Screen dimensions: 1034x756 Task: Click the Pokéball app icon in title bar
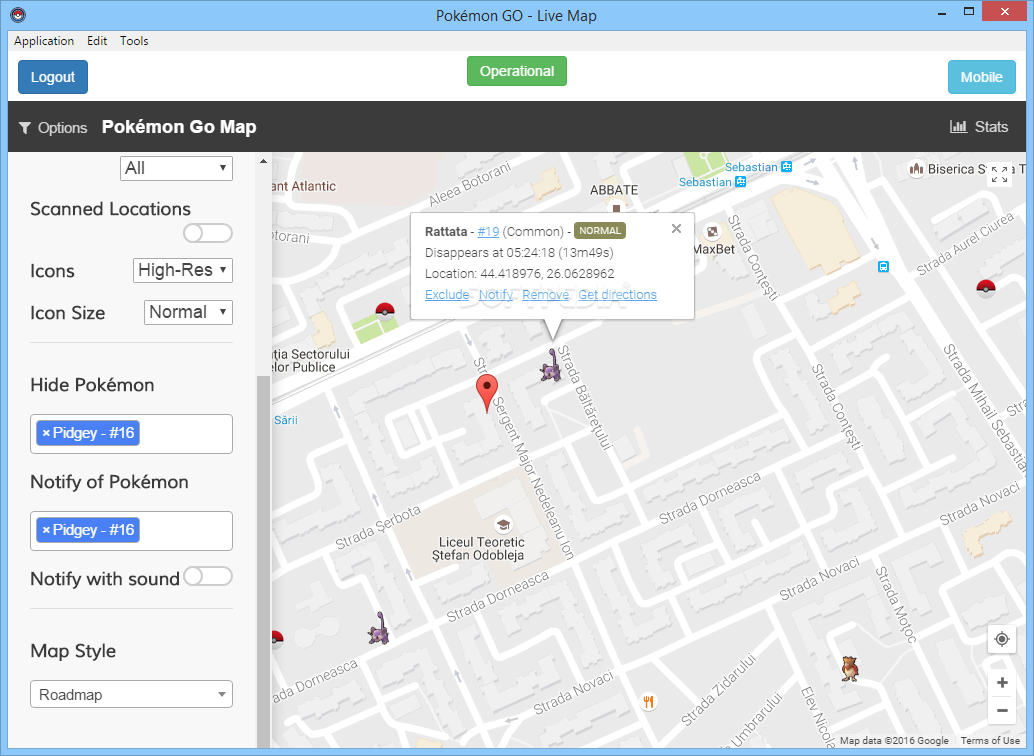[18, 15]
